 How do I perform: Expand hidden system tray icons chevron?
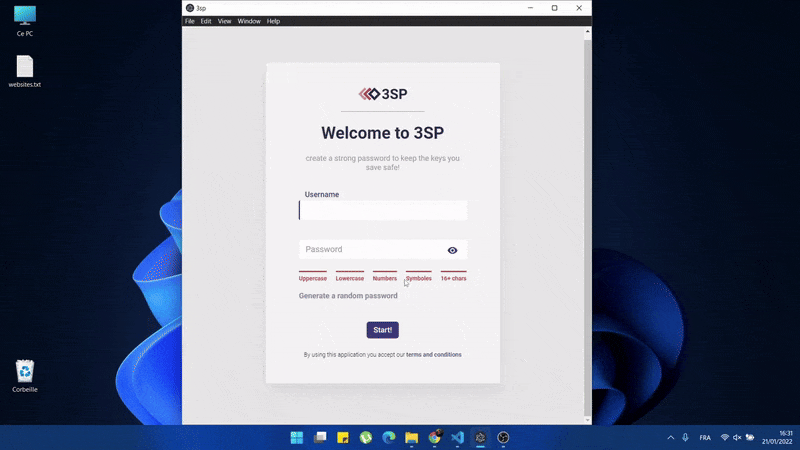[x=670, y=438]
